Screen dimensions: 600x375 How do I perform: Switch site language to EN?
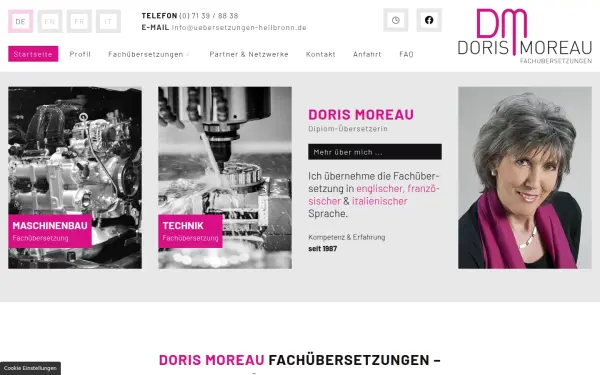50,21
